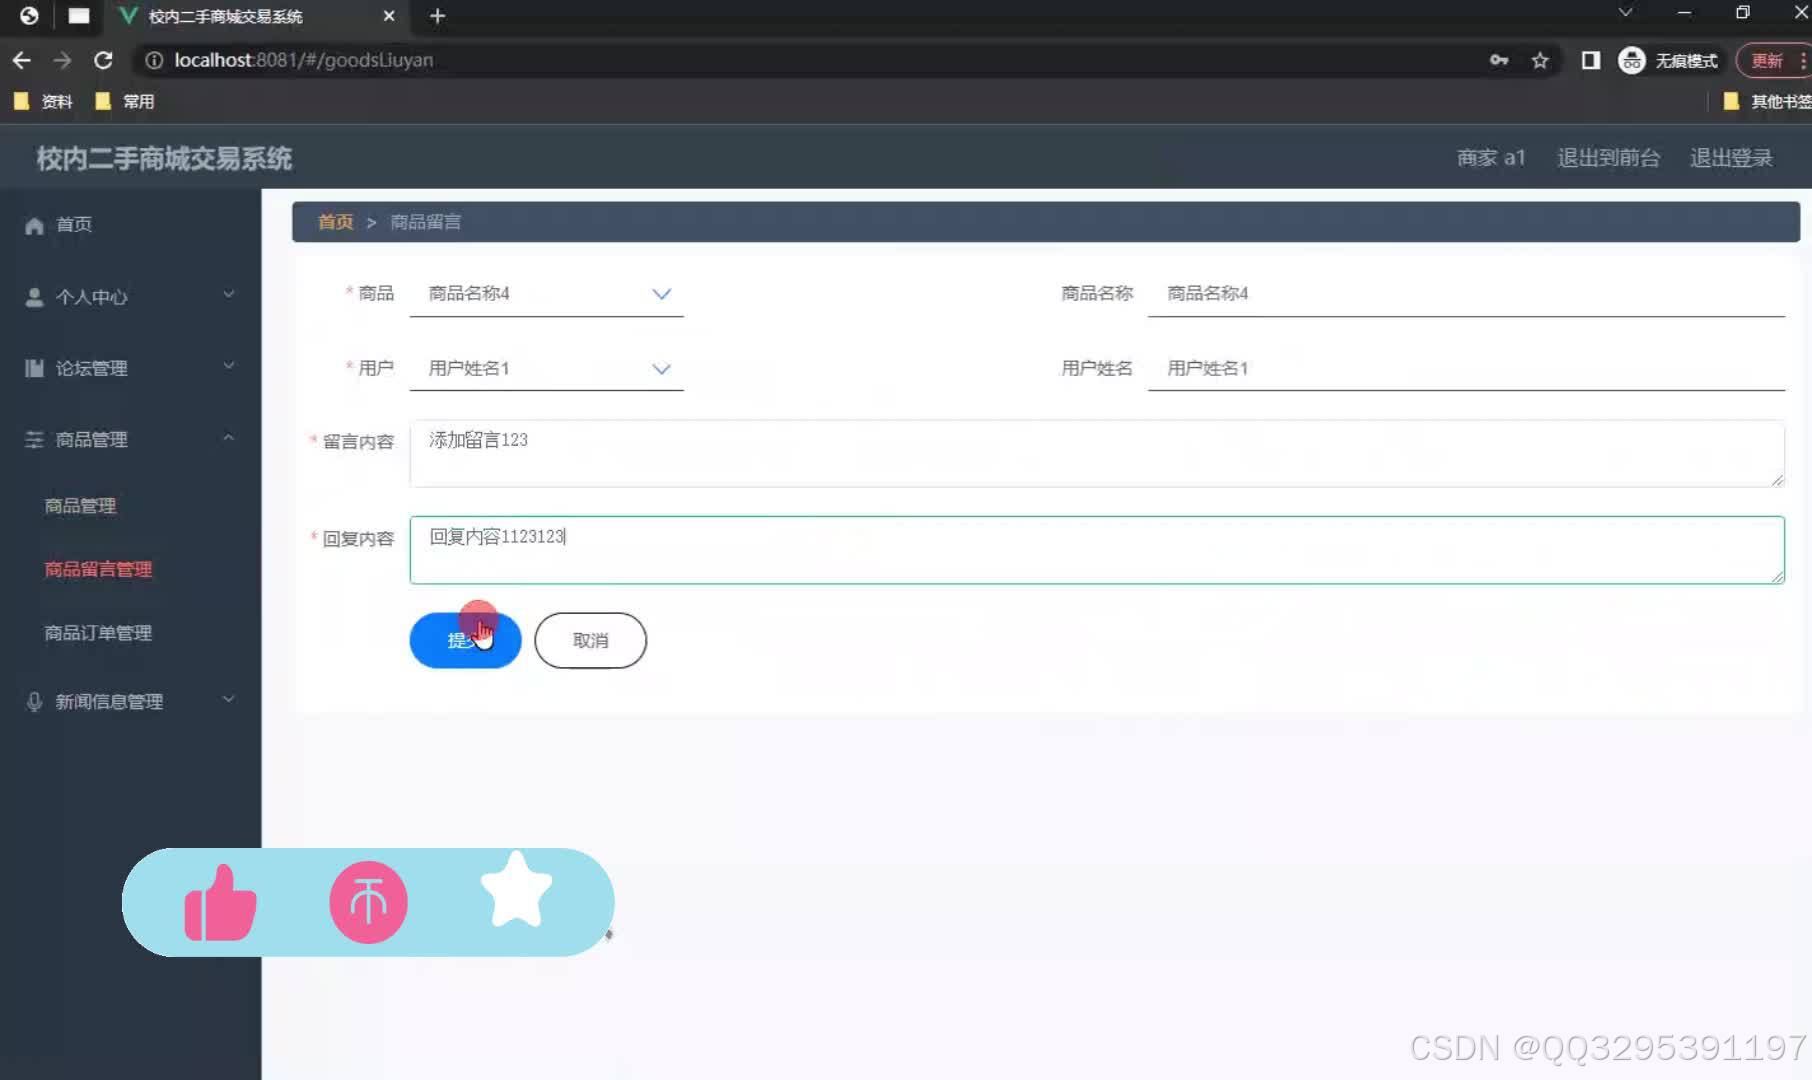Click the pink thumbs-up like icon
This screenshot has height=1080, width=1812.
[221, 903]
